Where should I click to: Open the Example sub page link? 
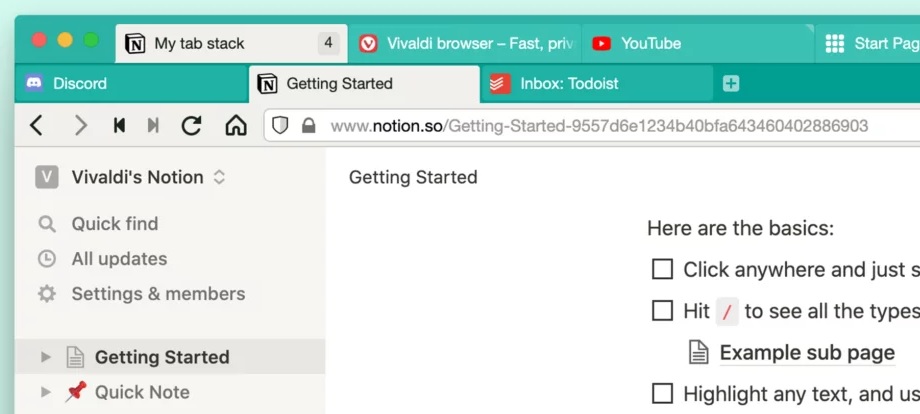tap(806, 352)
